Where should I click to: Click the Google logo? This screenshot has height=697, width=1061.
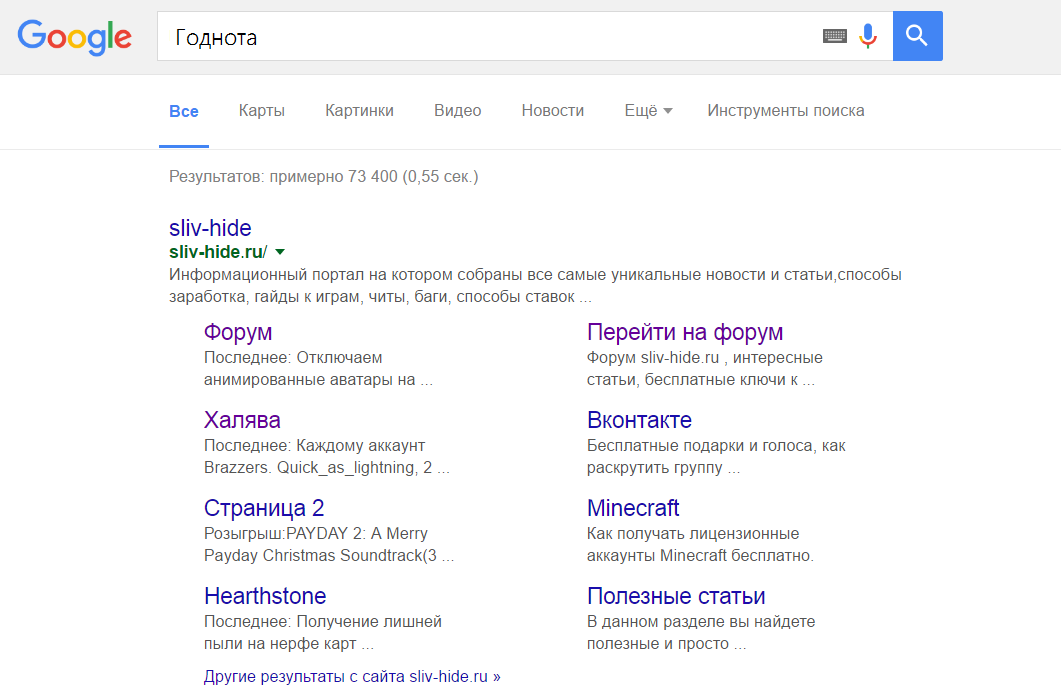pyautogui.click(x=74, y=37)
